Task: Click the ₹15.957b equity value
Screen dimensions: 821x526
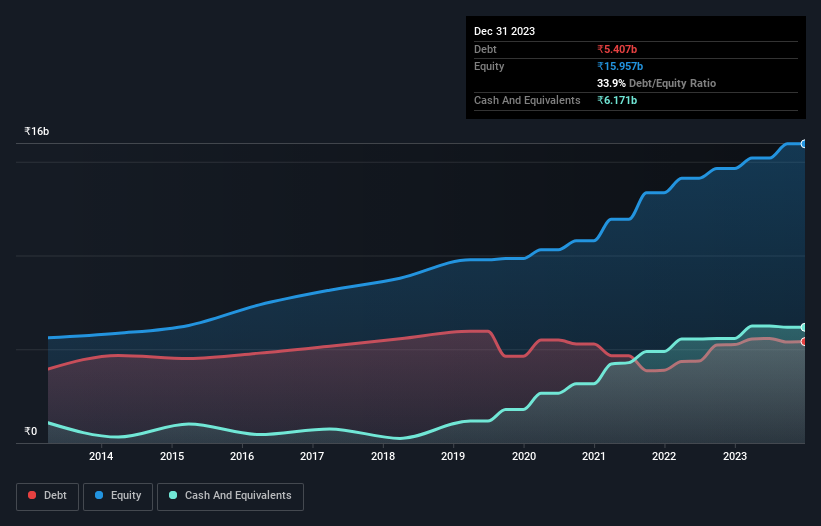Action: (x=620, y=66)
